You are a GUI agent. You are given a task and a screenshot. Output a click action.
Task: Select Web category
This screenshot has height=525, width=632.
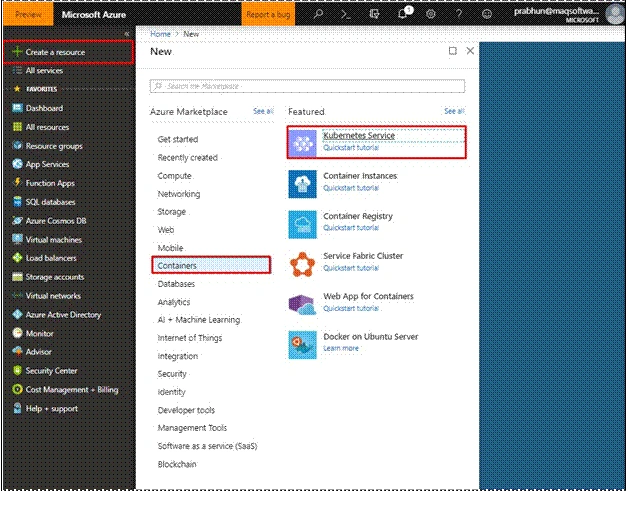click(x=166, y=230)
